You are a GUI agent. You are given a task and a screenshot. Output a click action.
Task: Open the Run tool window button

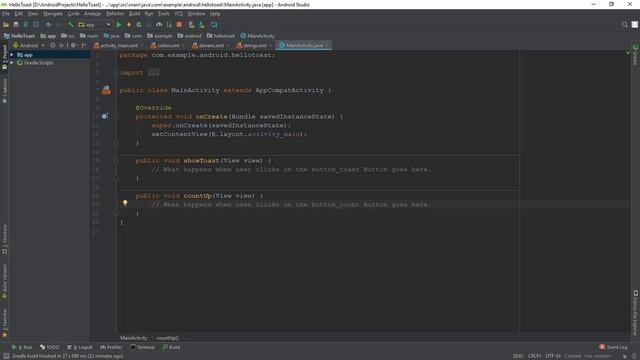[x=22, y=347]
